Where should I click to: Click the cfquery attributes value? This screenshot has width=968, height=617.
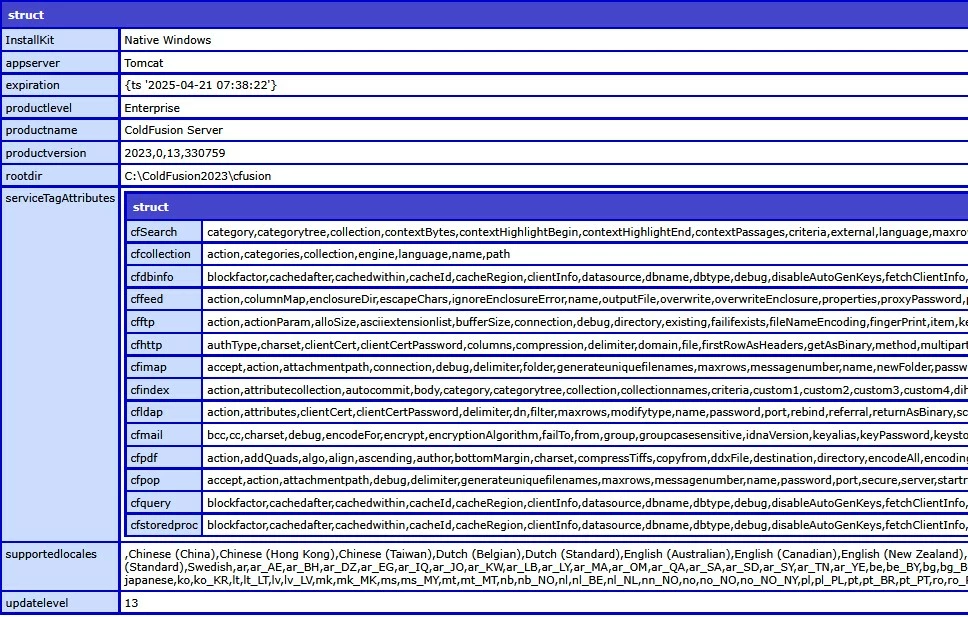coord(585,503)
